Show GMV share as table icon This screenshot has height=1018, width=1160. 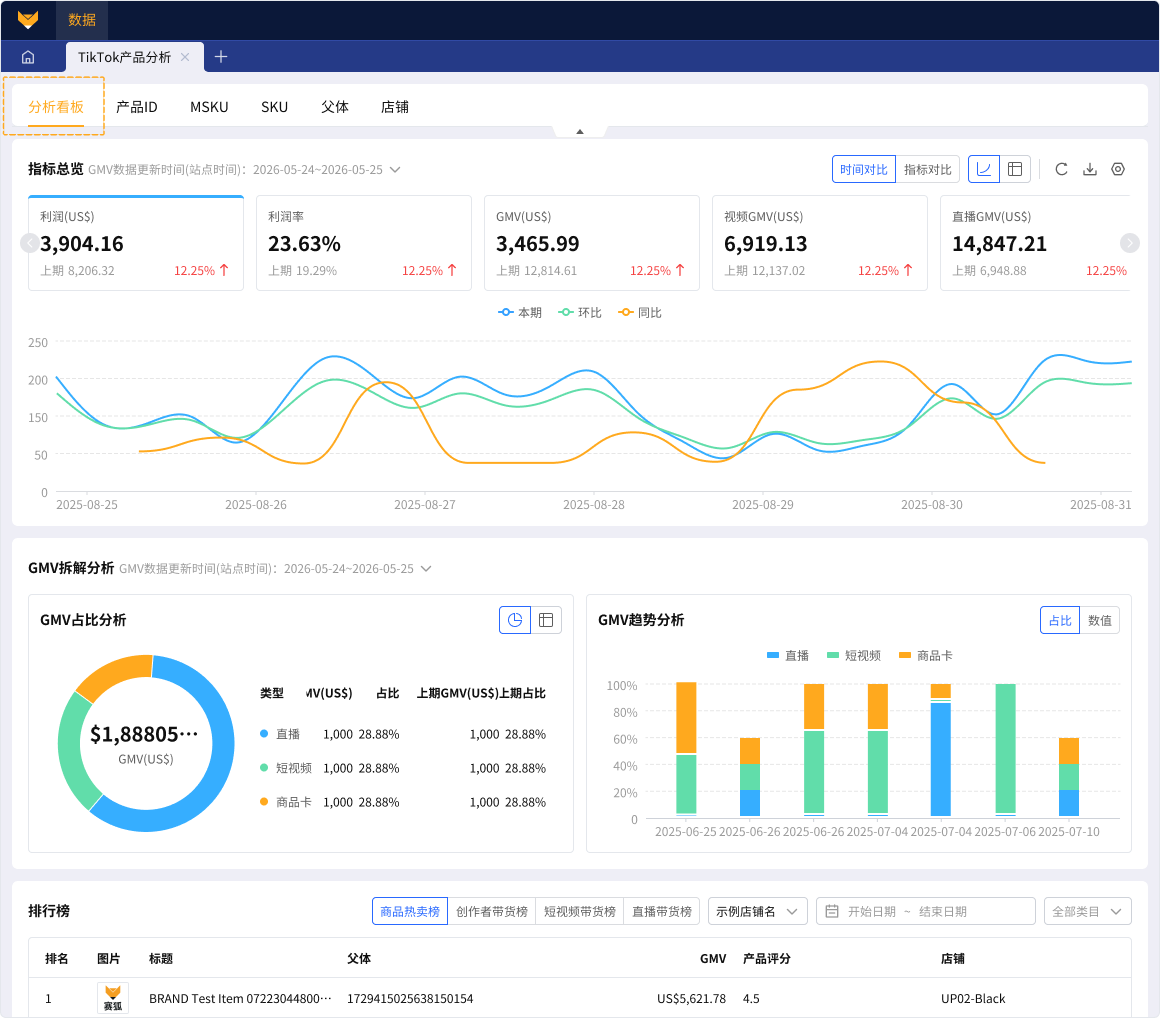546,620
